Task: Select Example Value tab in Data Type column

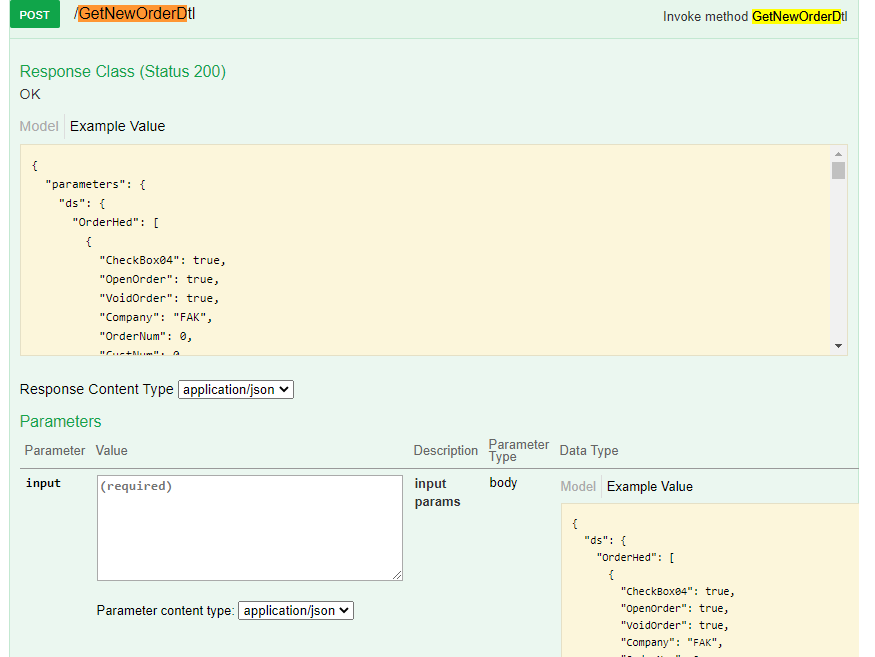Action: [649, 486]
